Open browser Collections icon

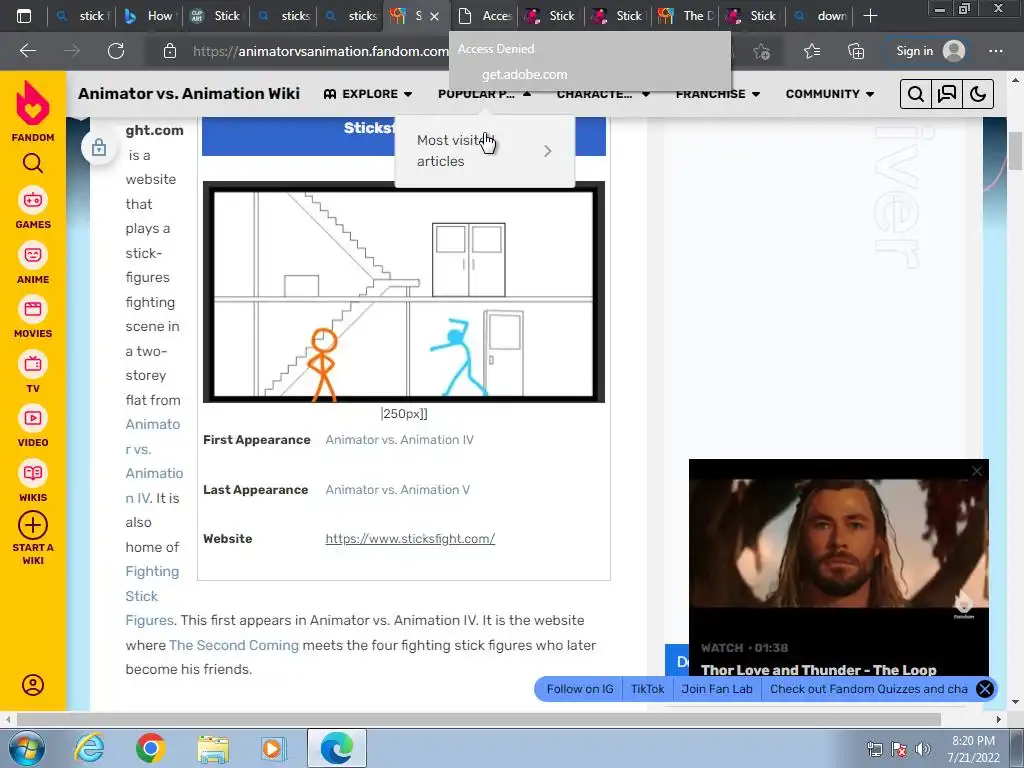click(856, 51)
